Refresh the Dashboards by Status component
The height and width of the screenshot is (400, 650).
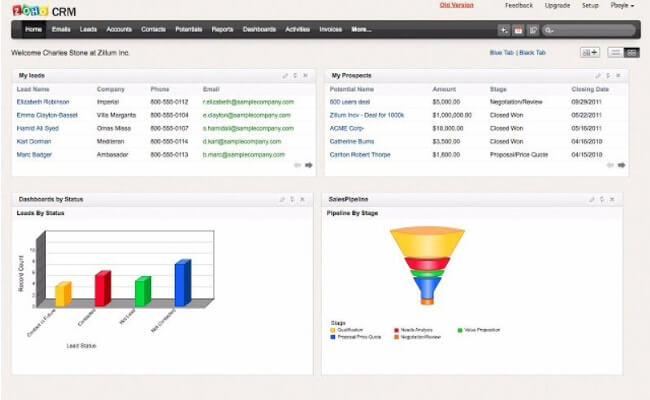[x=292, y=200]
